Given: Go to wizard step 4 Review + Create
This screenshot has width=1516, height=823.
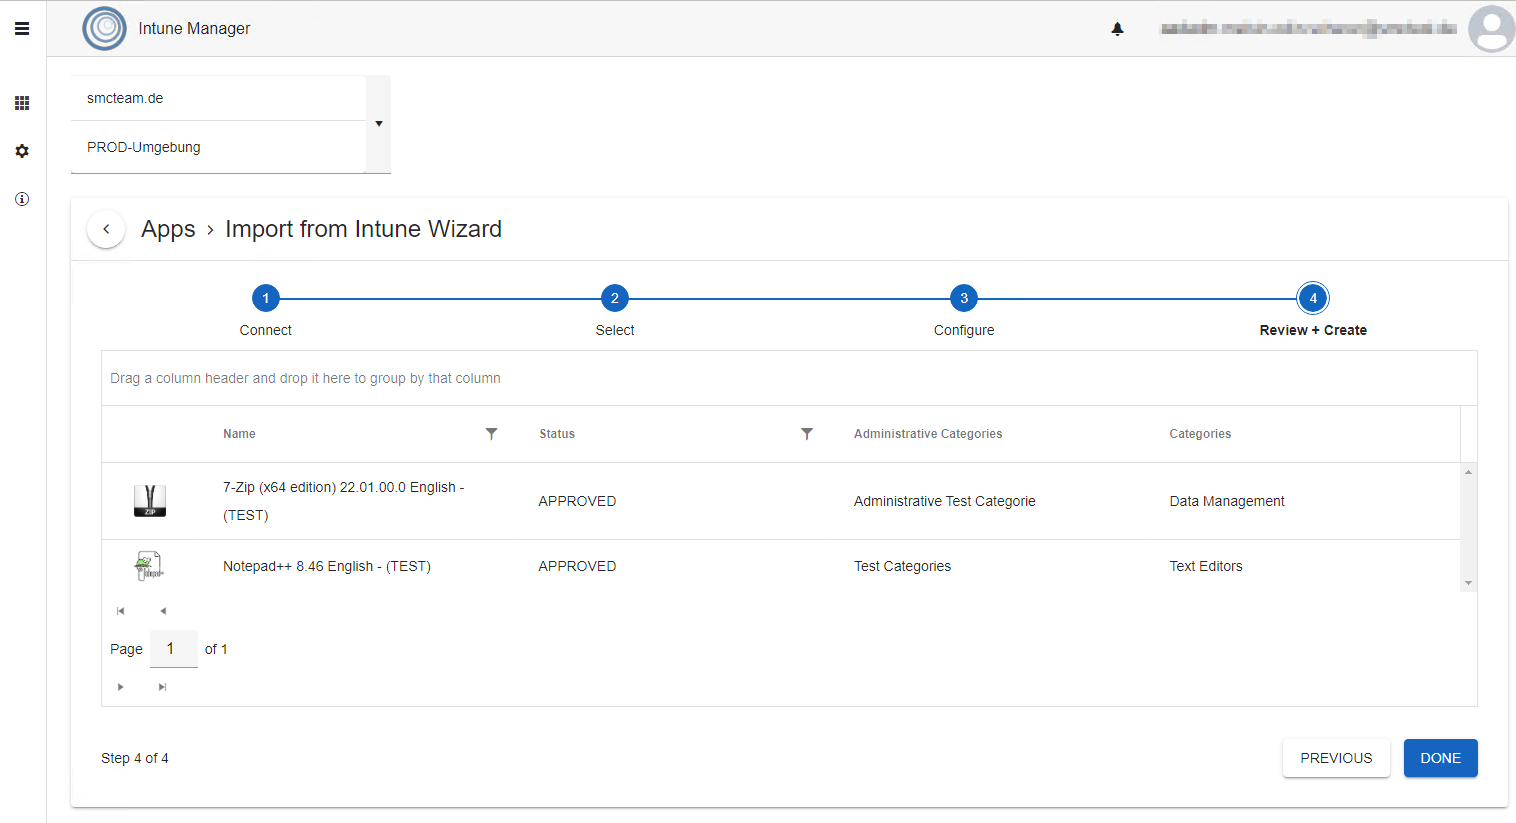Looking at the screenshot, I should pyautogui.click(x=1313, y=298).
